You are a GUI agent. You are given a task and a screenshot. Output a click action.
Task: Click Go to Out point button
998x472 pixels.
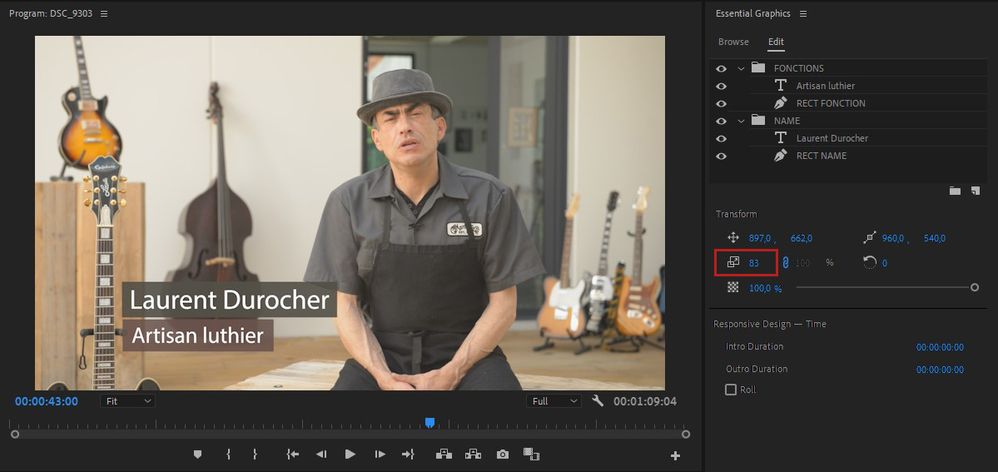408,454
